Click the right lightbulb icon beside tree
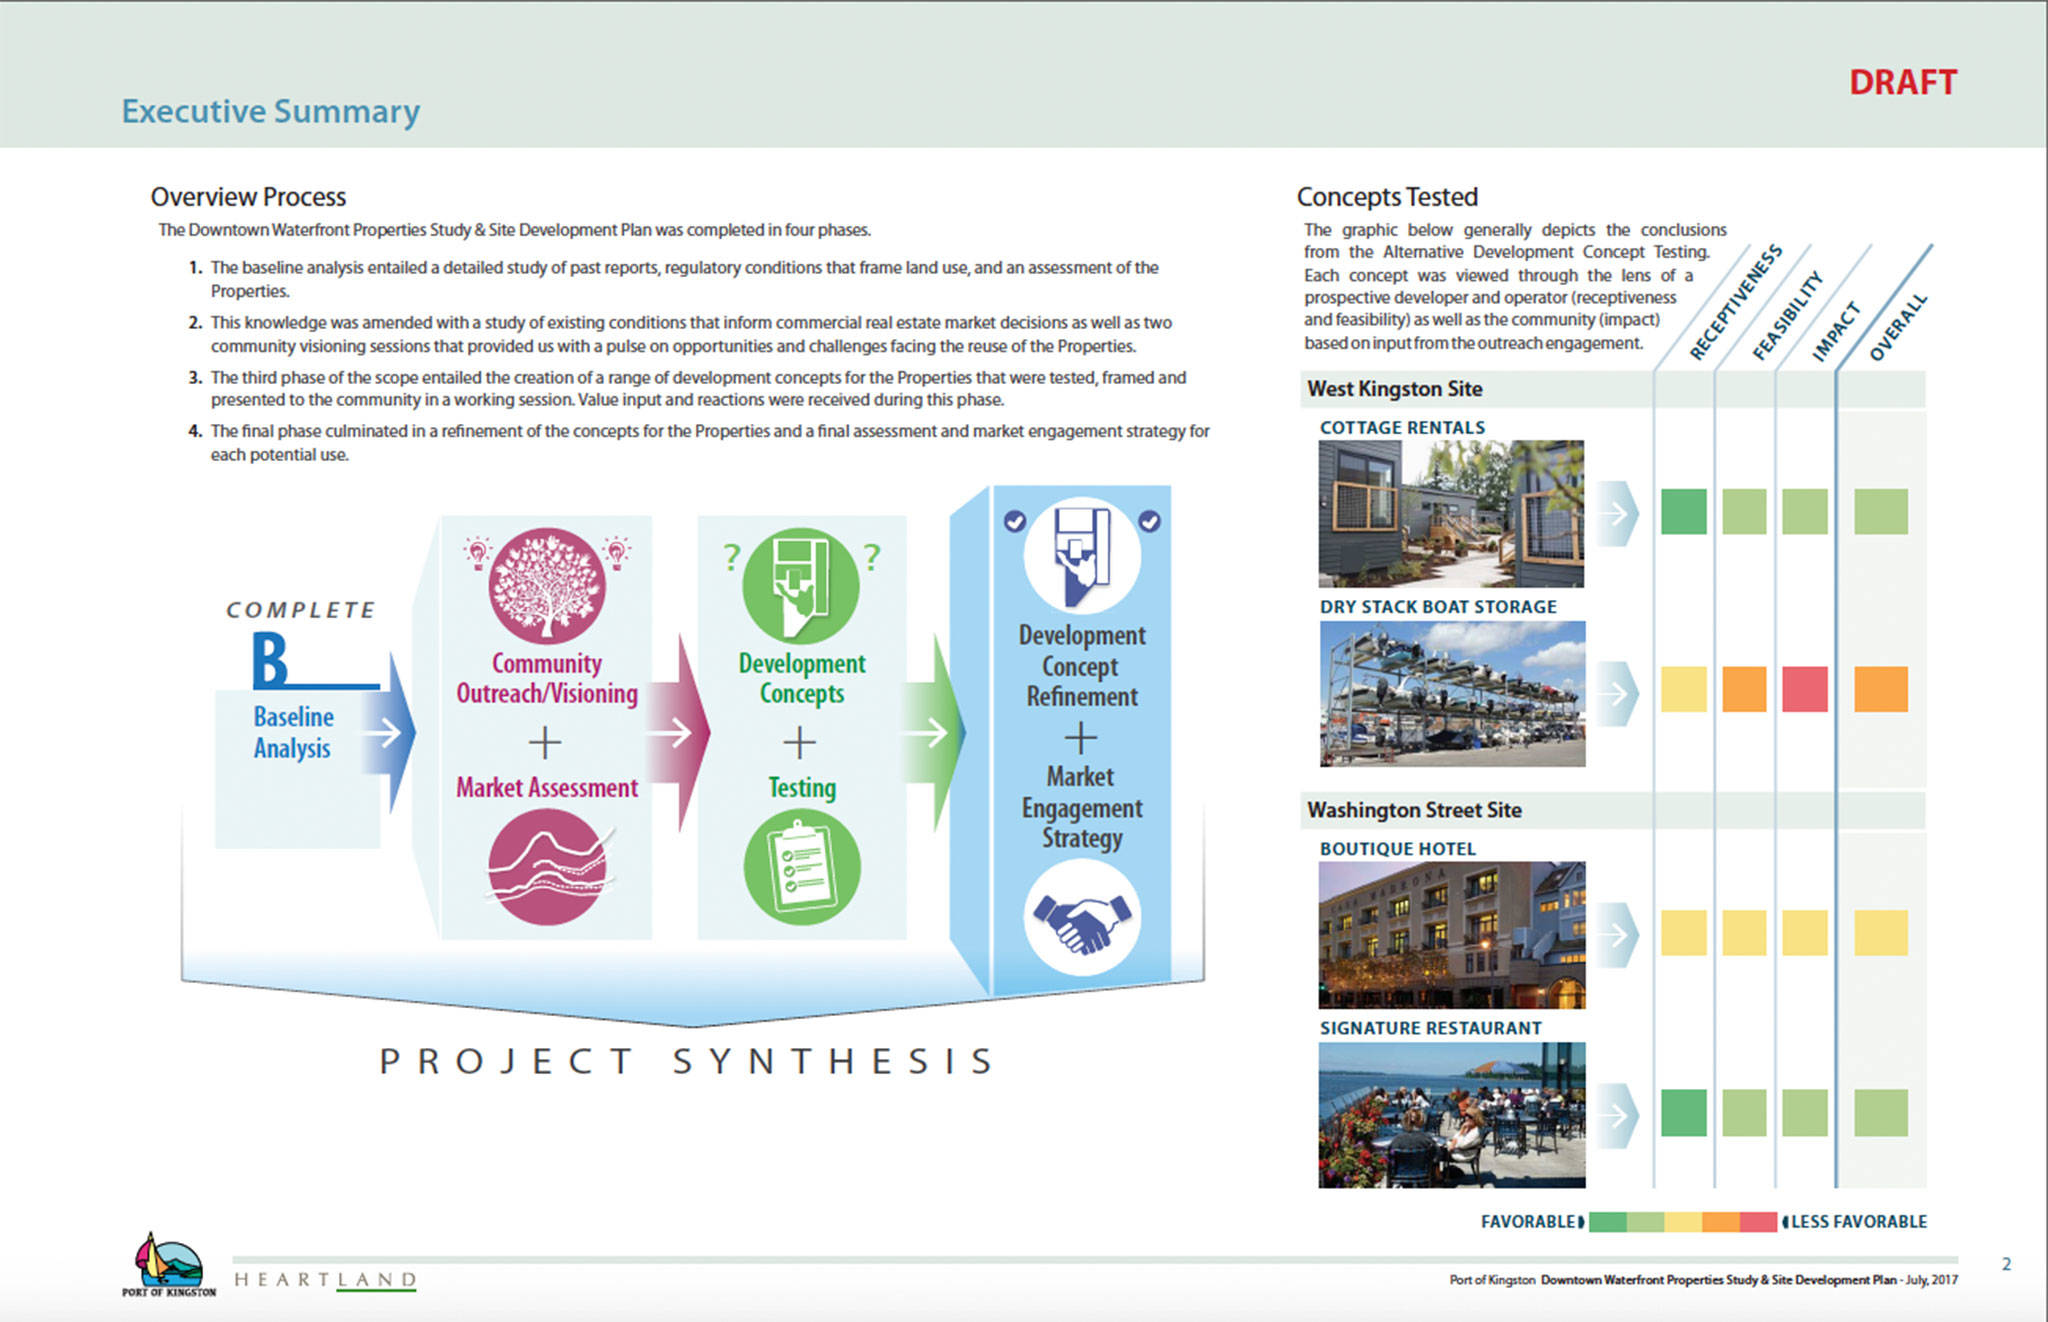 click(617, 552)
